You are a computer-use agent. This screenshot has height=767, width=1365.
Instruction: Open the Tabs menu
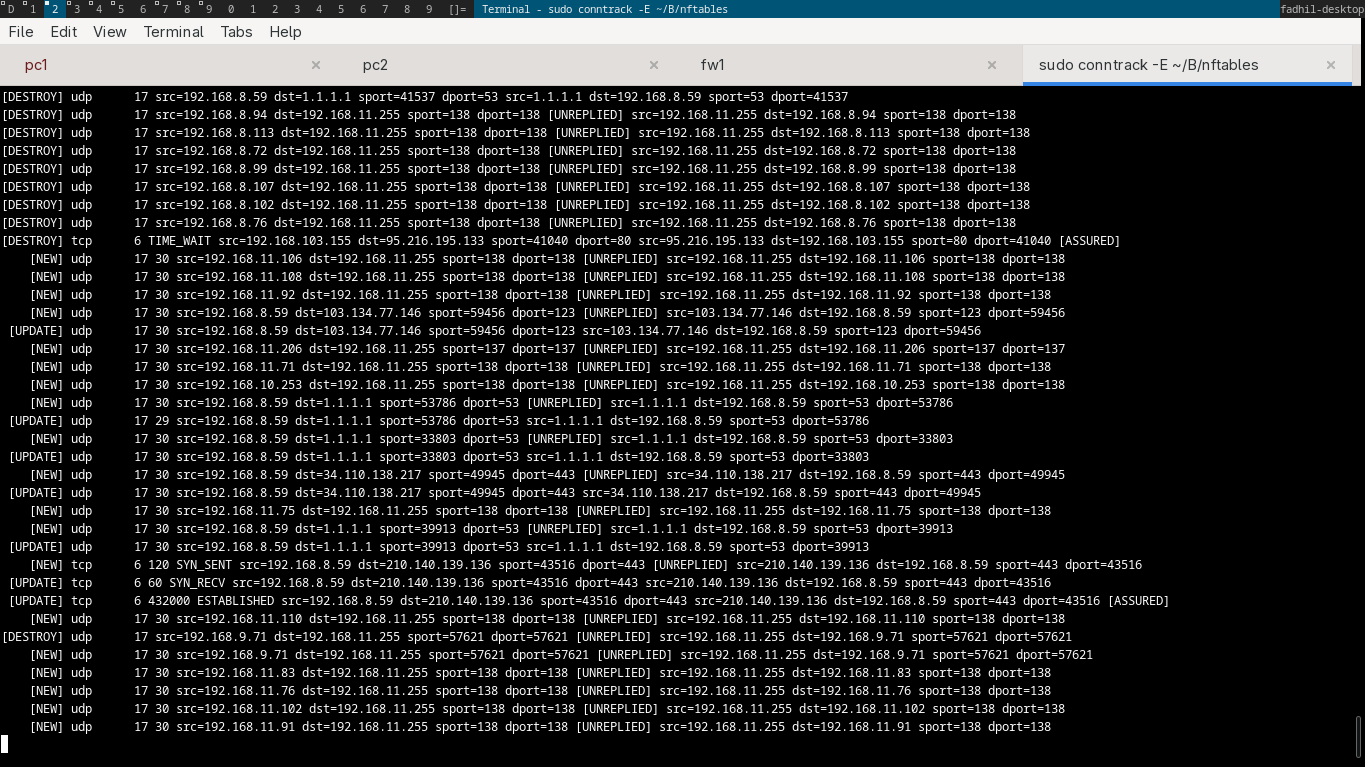coord(236,32)
